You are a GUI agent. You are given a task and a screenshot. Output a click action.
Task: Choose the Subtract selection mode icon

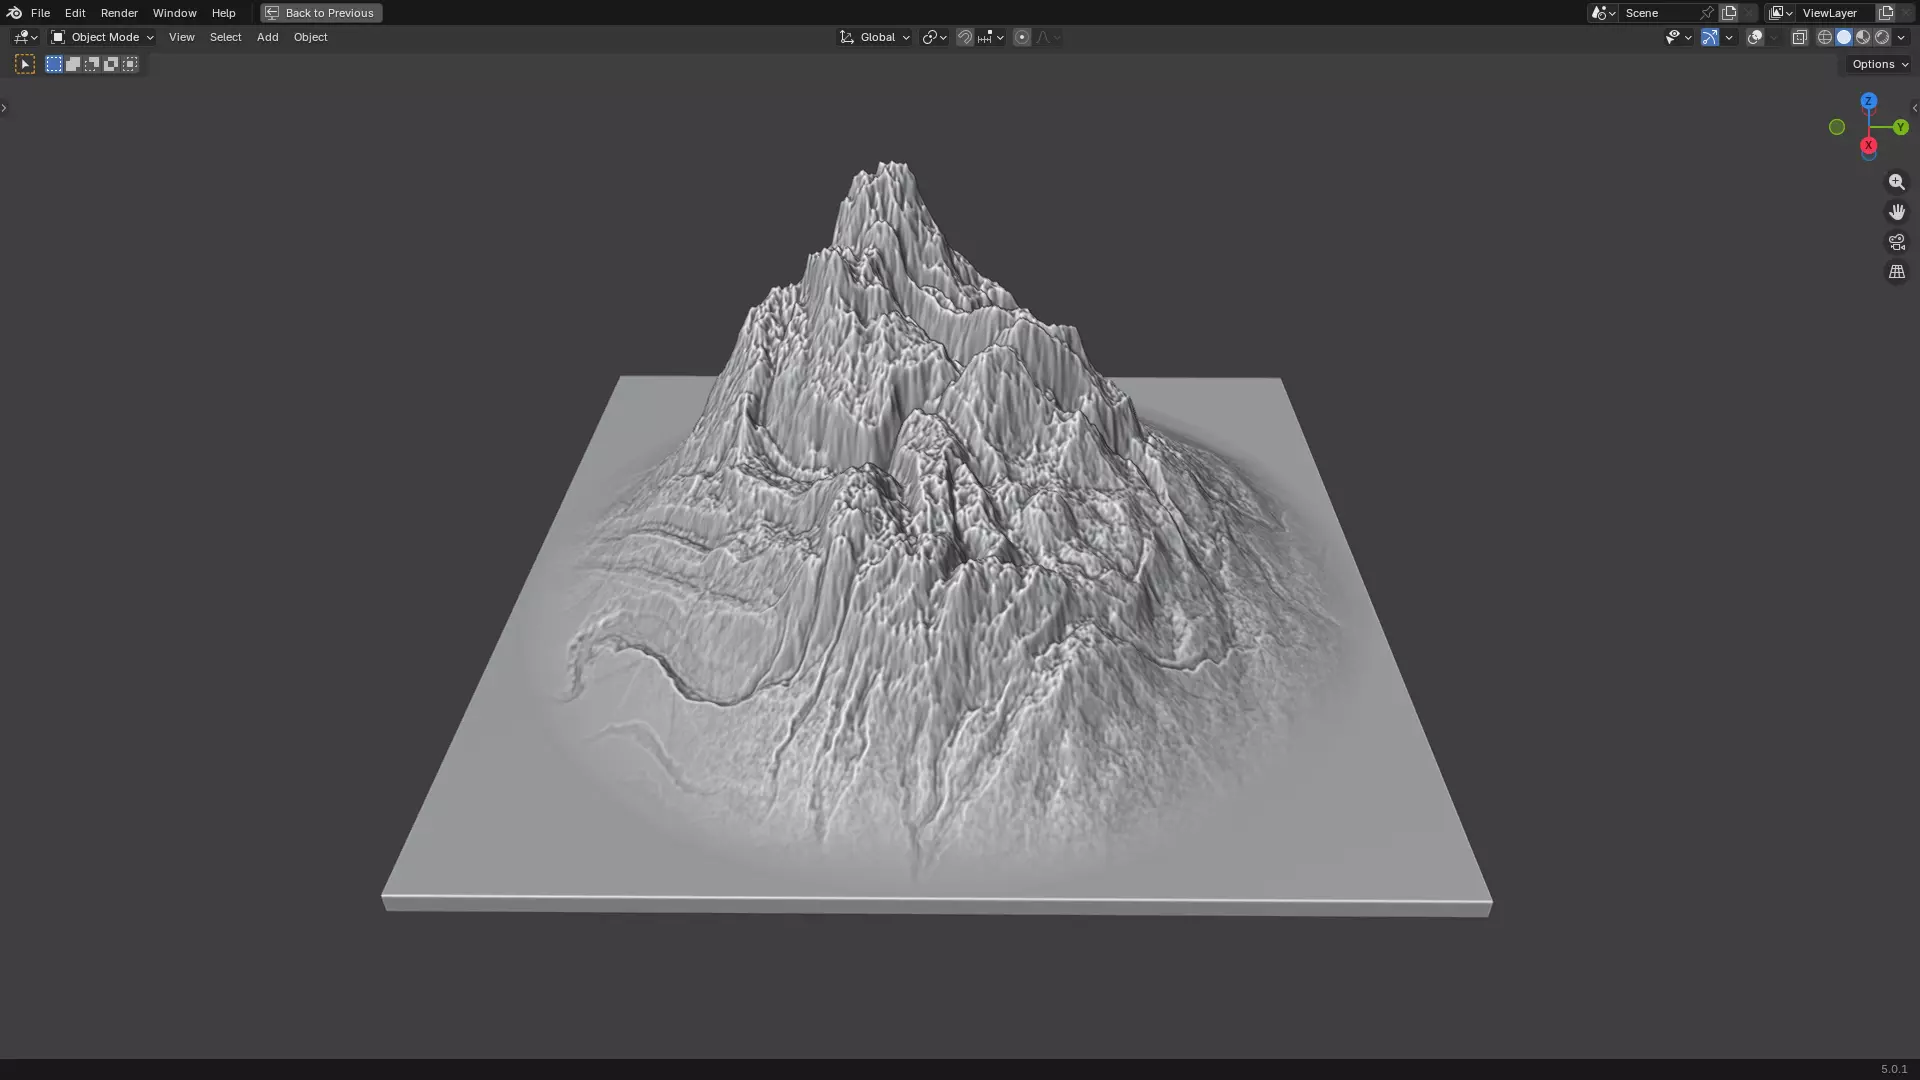tap(92, 64)
